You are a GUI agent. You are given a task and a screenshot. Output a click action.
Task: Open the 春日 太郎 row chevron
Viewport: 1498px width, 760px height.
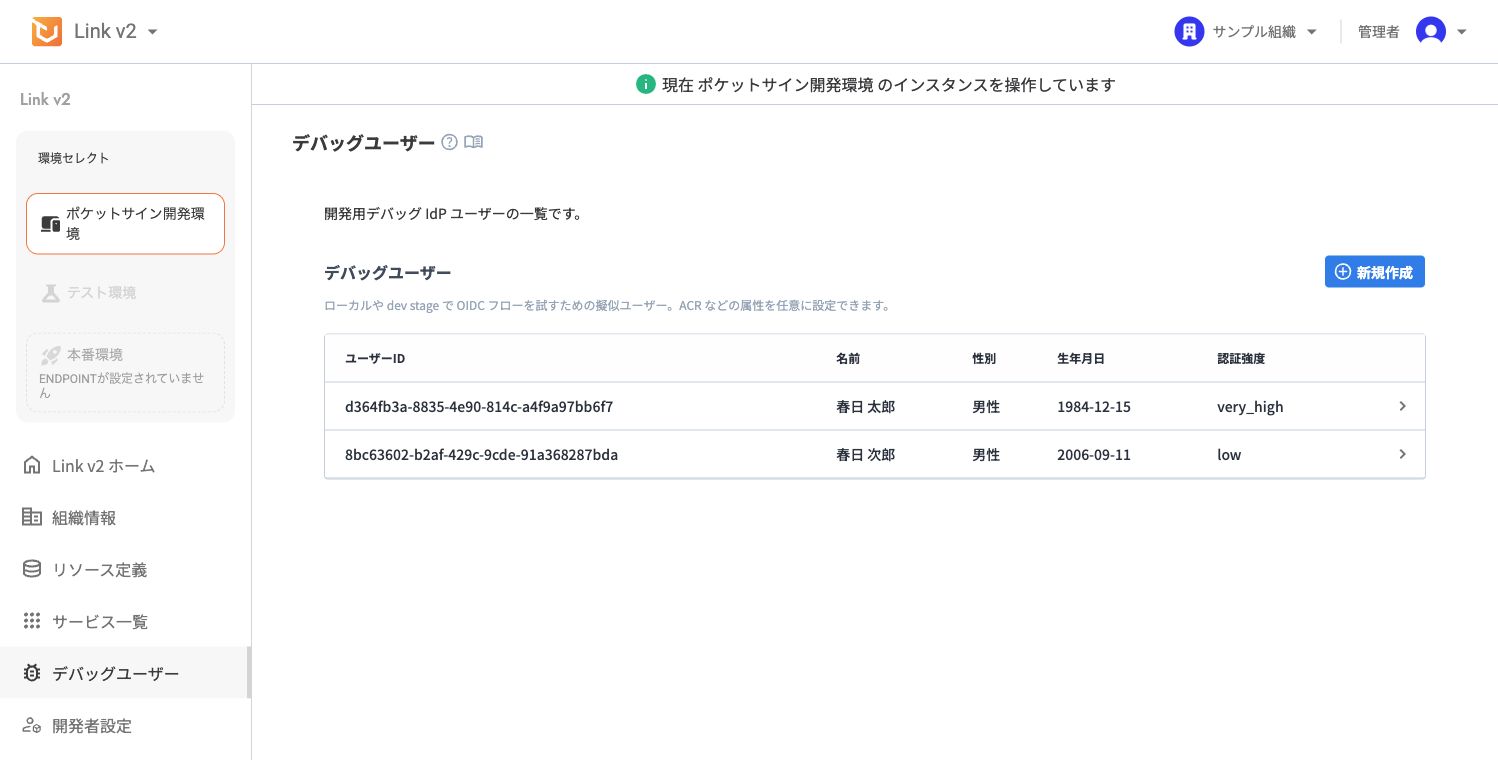tap(1402, 406)
